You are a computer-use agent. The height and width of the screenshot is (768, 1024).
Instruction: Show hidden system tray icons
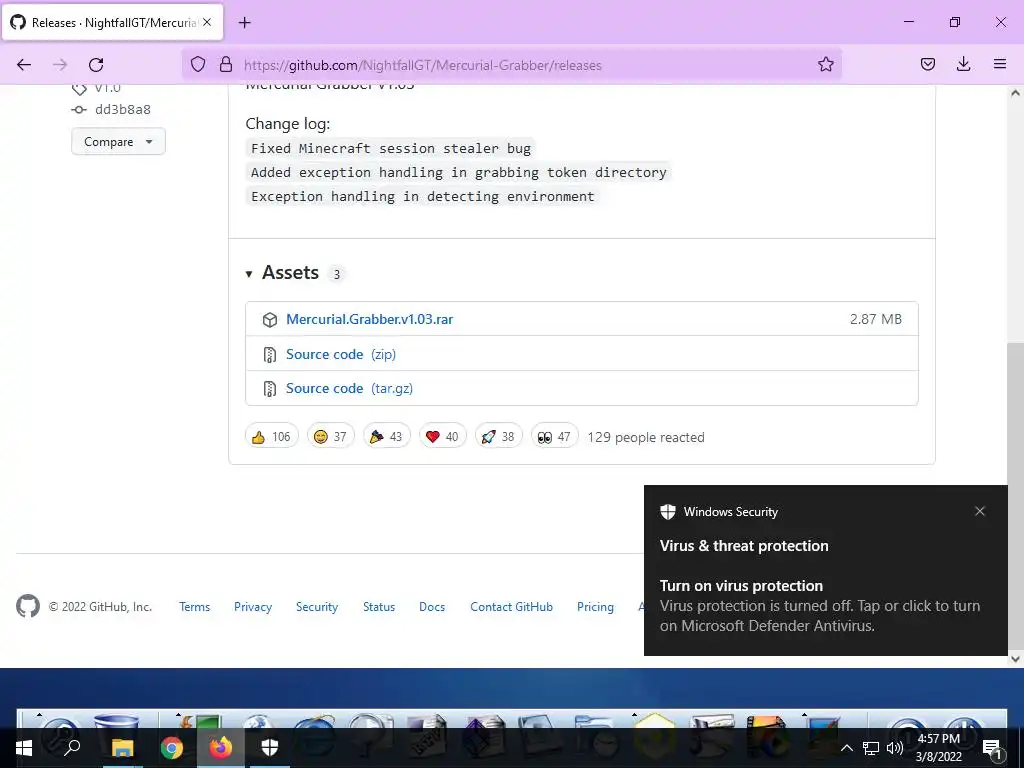[x=846, y=748]
